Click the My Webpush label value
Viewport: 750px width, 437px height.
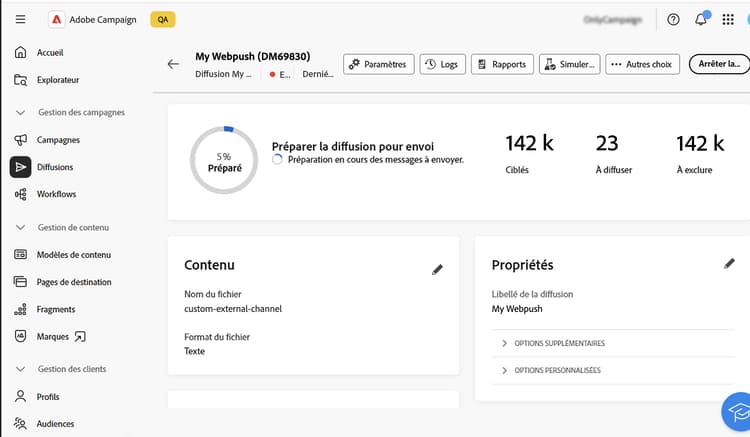(517, 309)
